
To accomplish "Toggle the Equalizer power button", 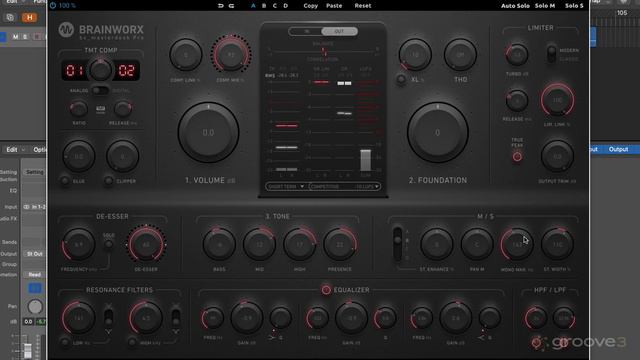I will (326, 290).
